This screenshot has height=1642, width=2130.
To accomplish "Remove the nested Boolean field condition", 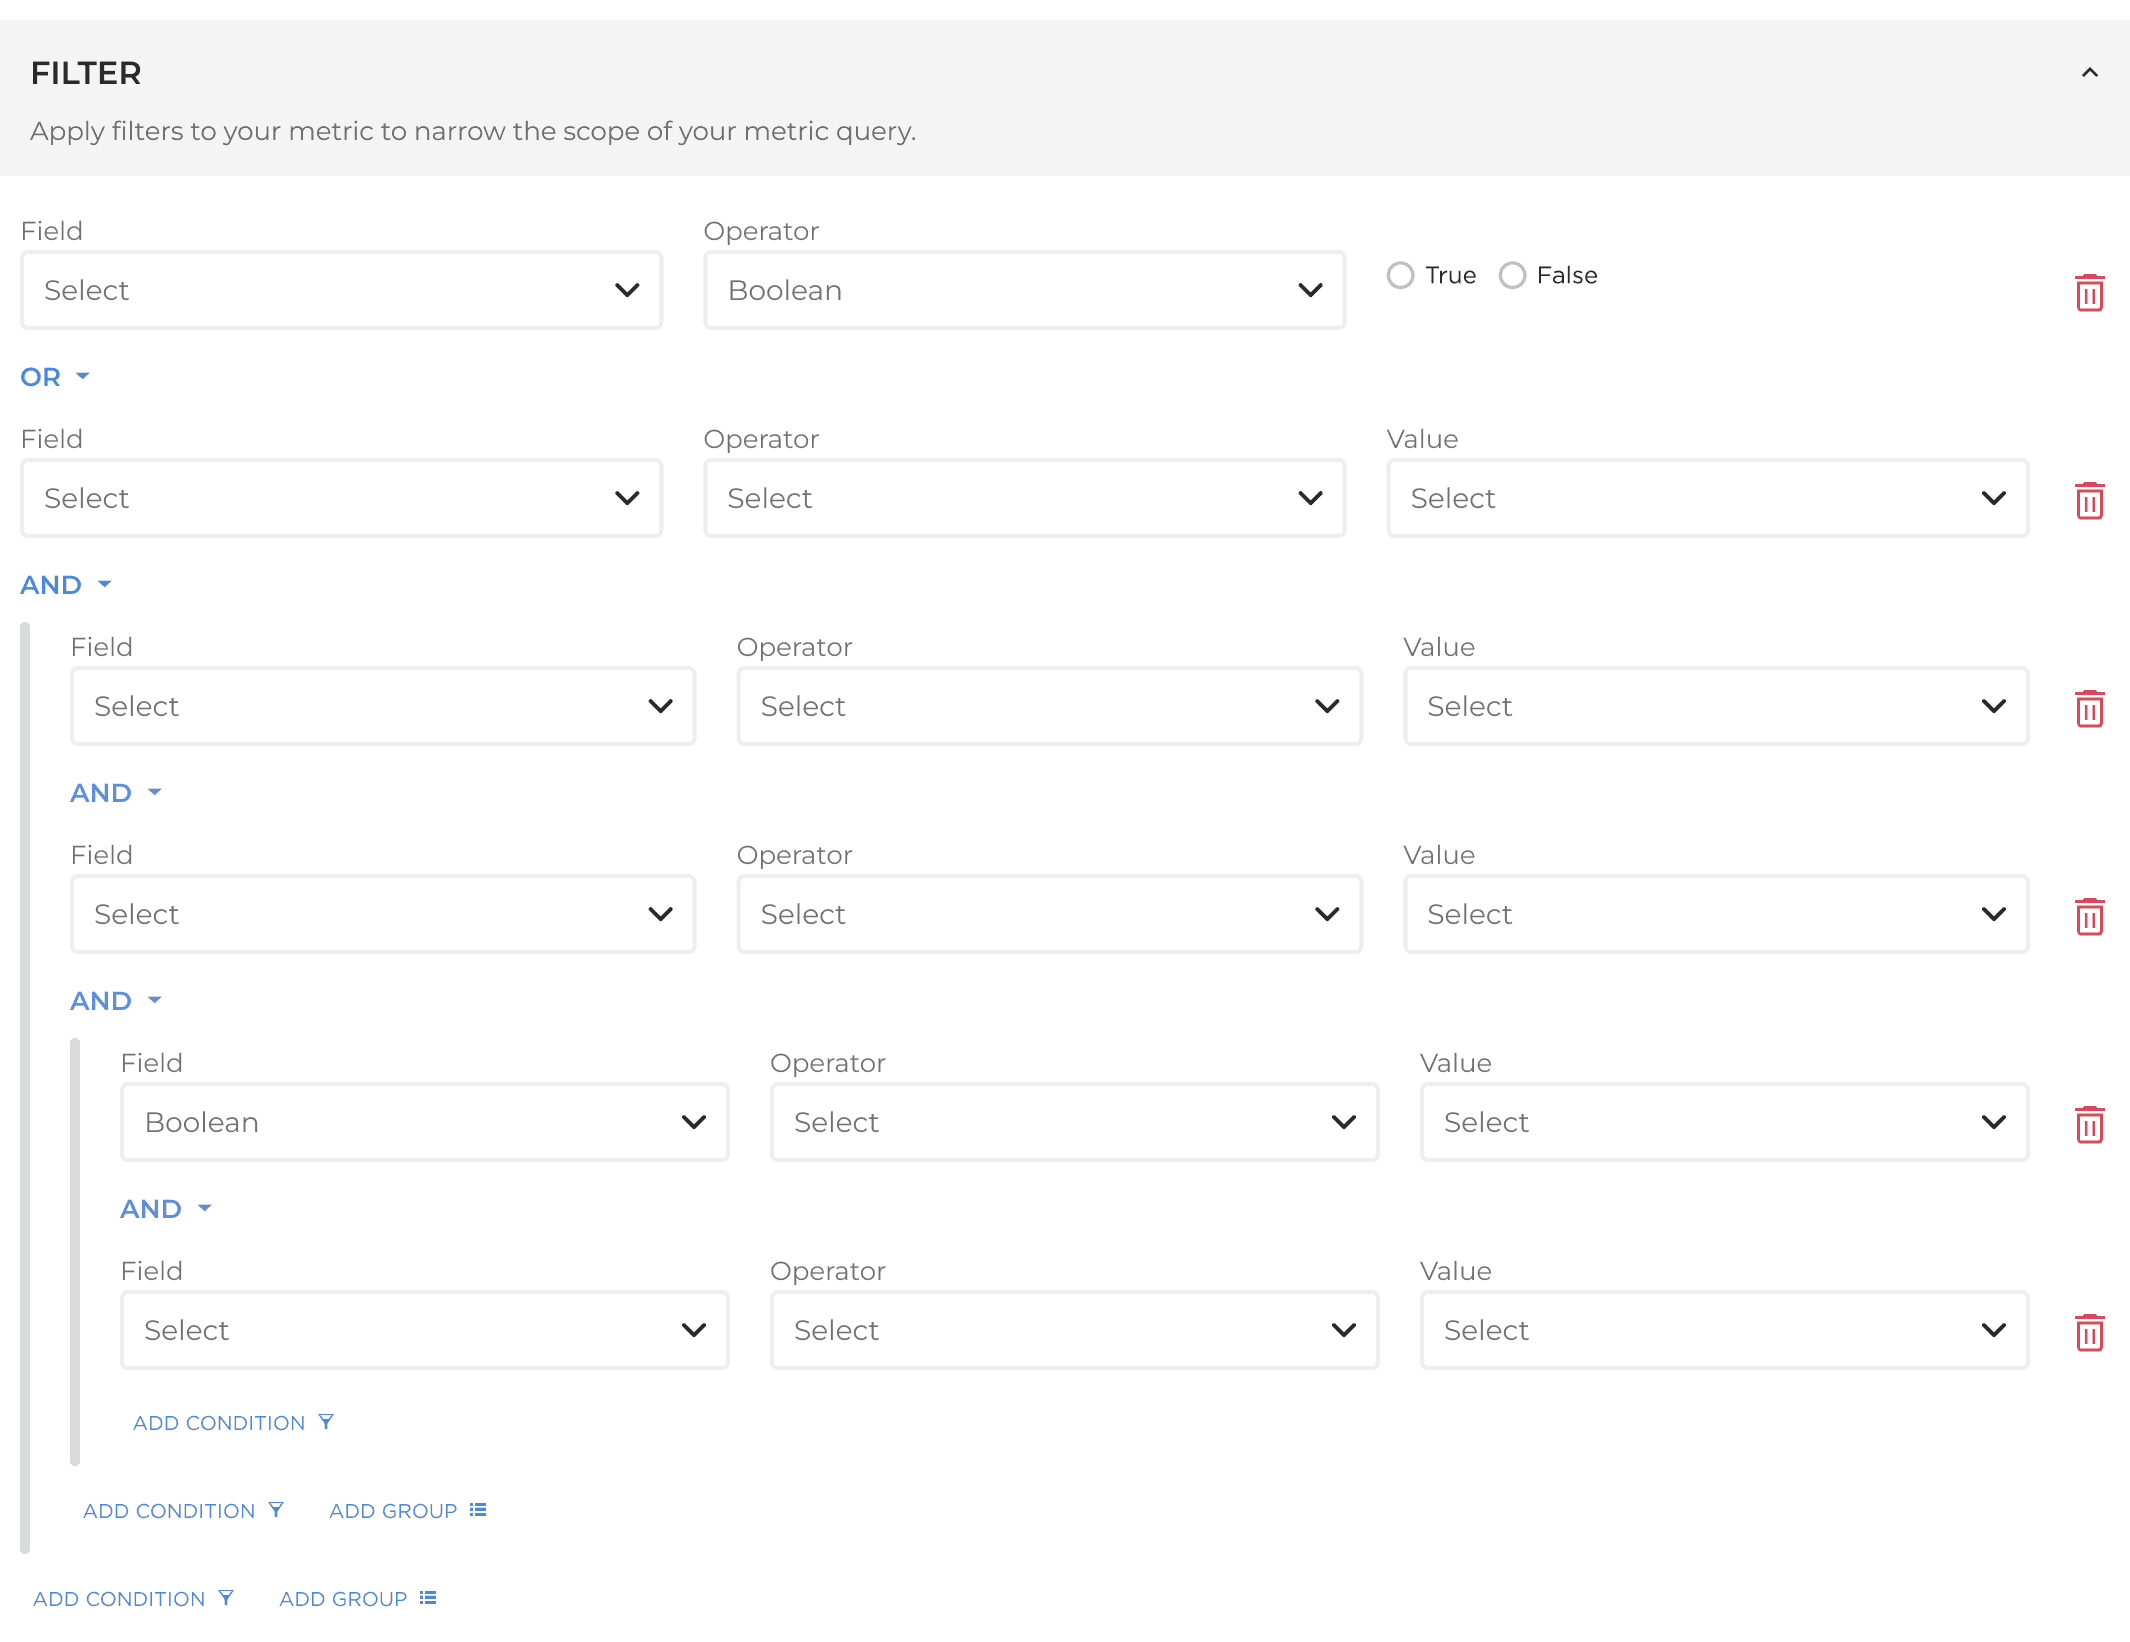I will [2089, 1124].
